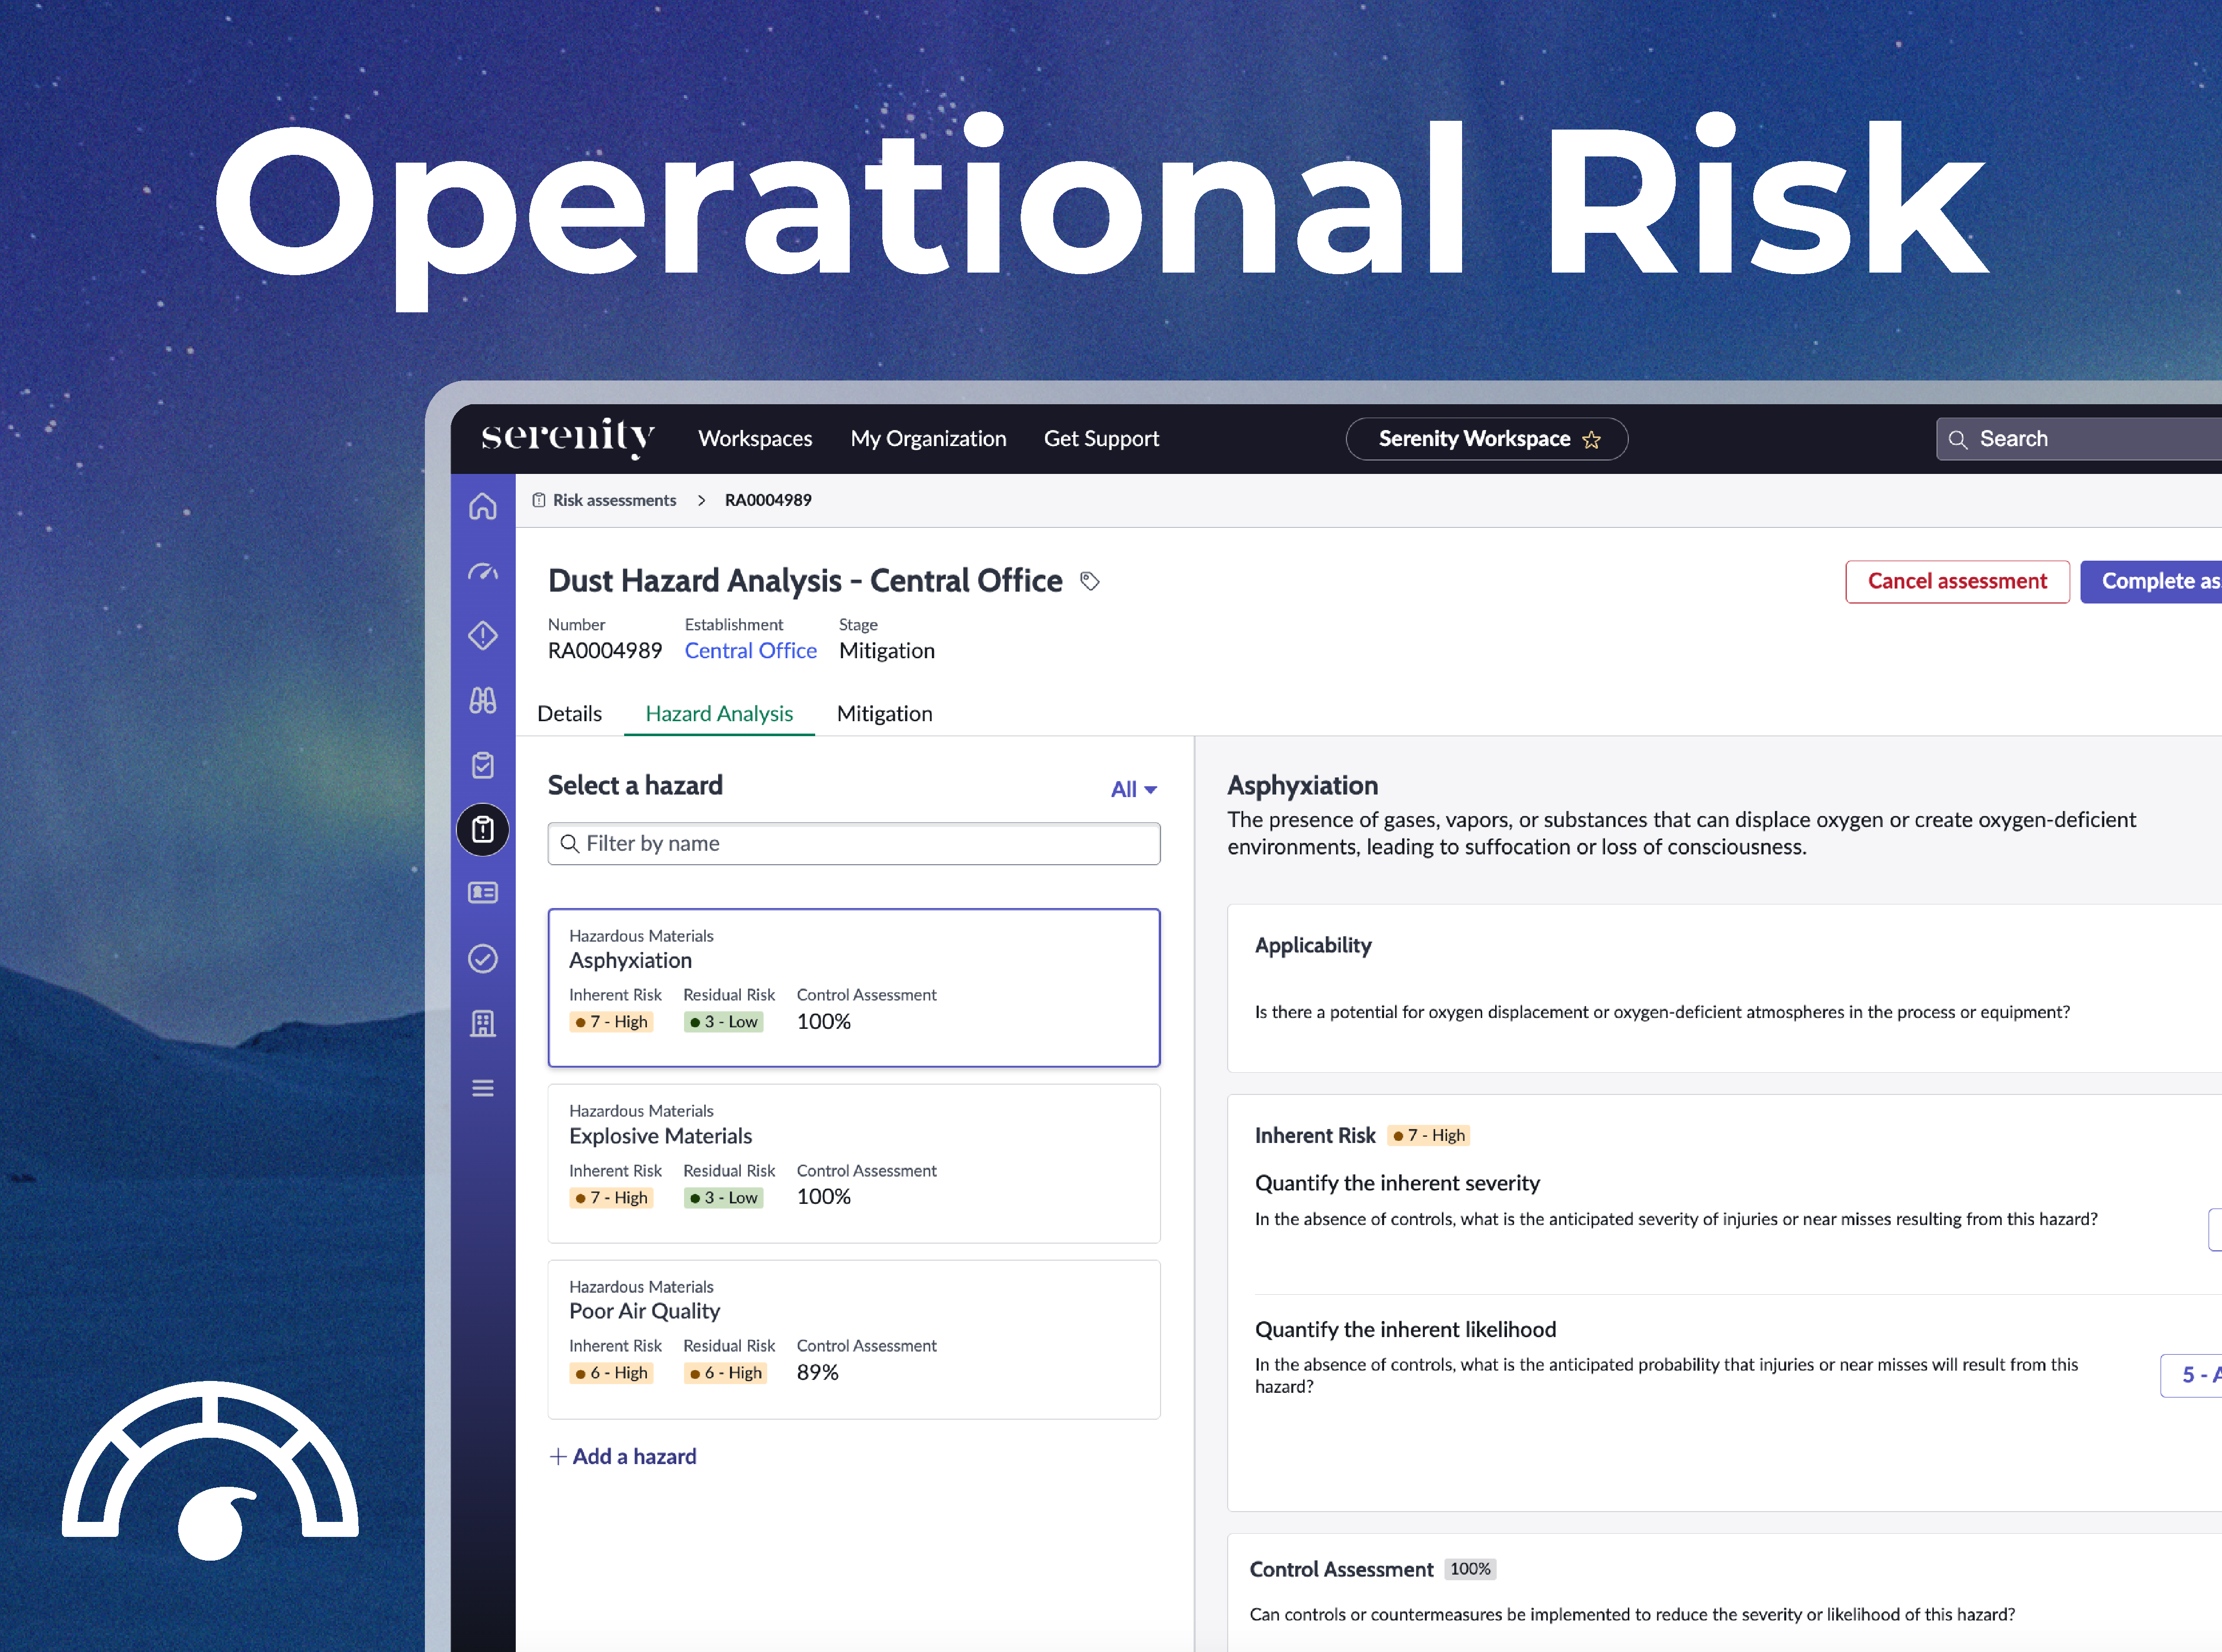Click the diamond alert sidebar icon
This screenshot has height=1652, width=2222.
pos(483,636)
